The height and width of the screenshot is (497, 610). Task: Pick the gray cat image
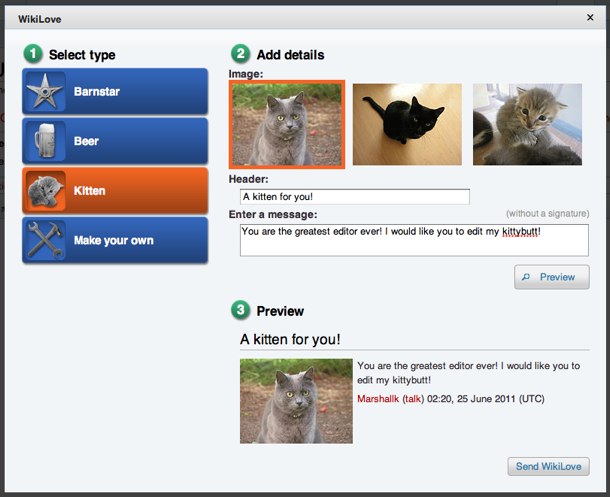click(287, 124)
